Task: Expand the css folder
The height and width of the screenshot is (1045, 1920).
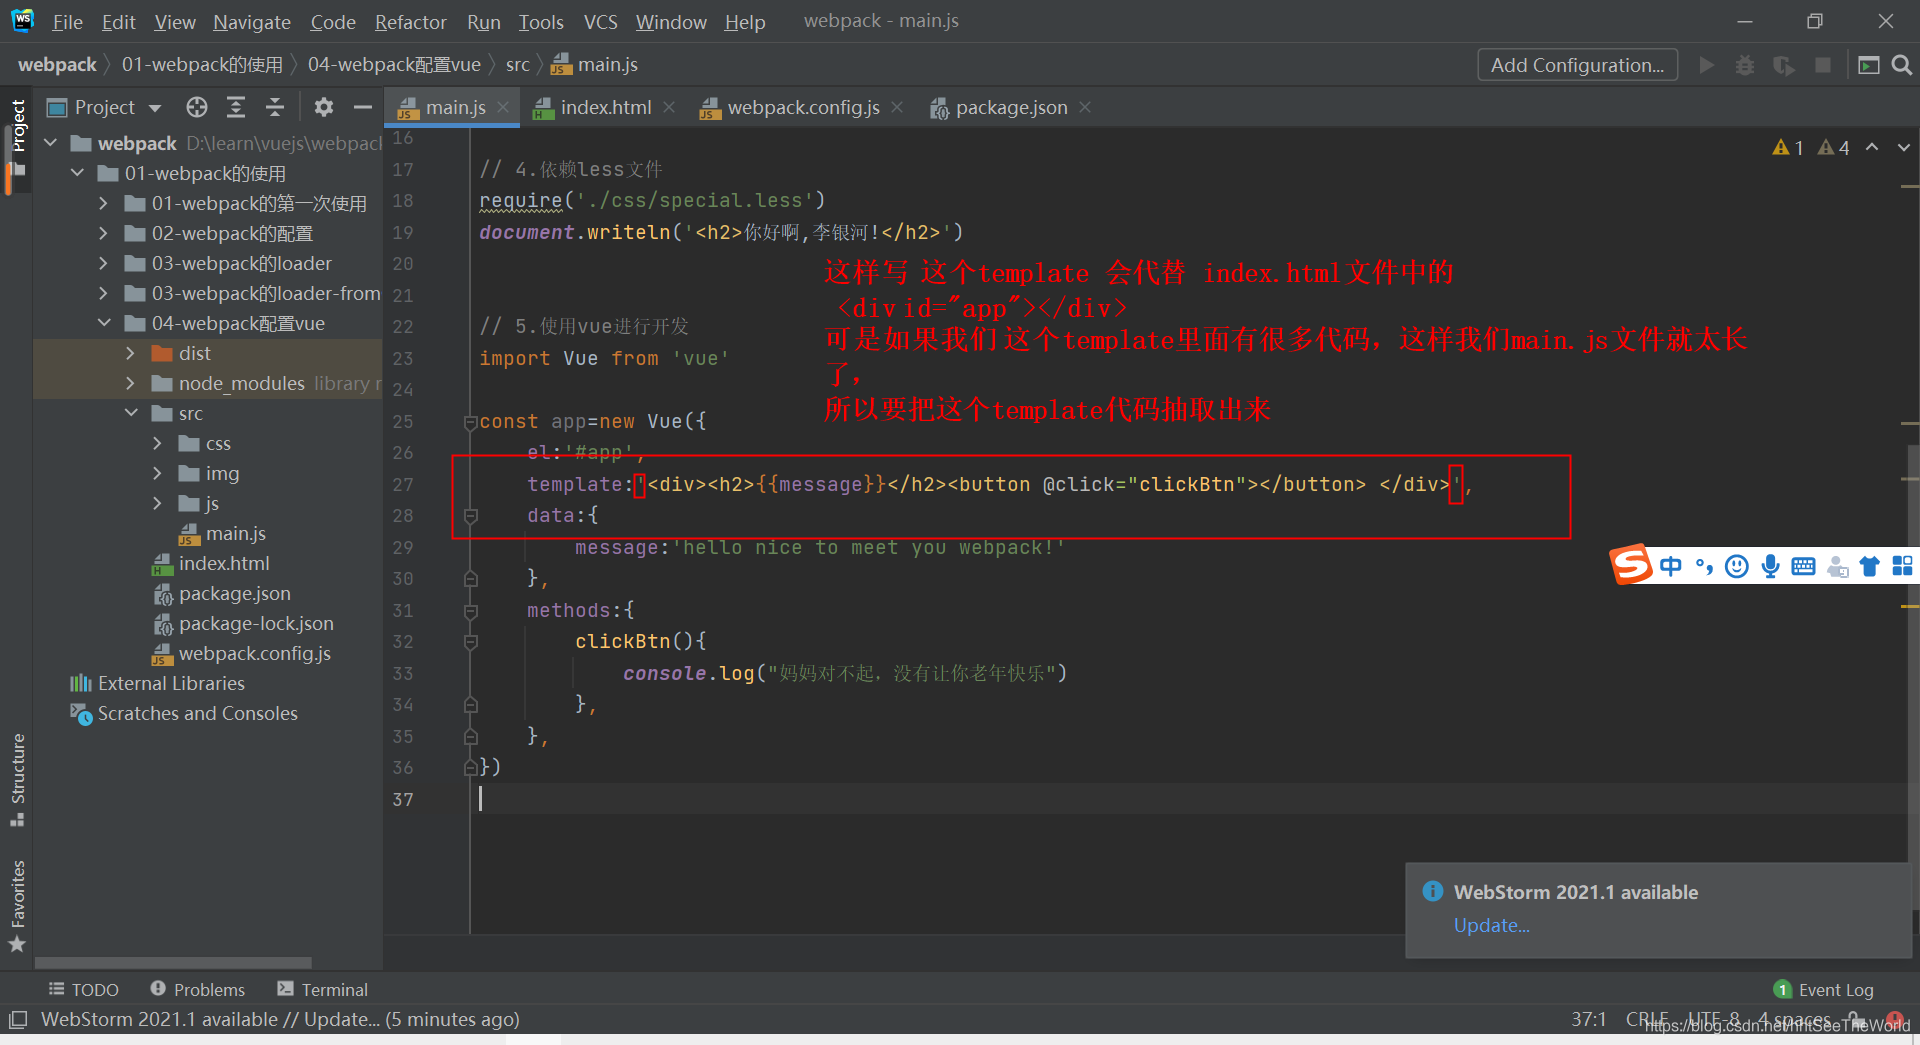Action: tap(157, 443)
